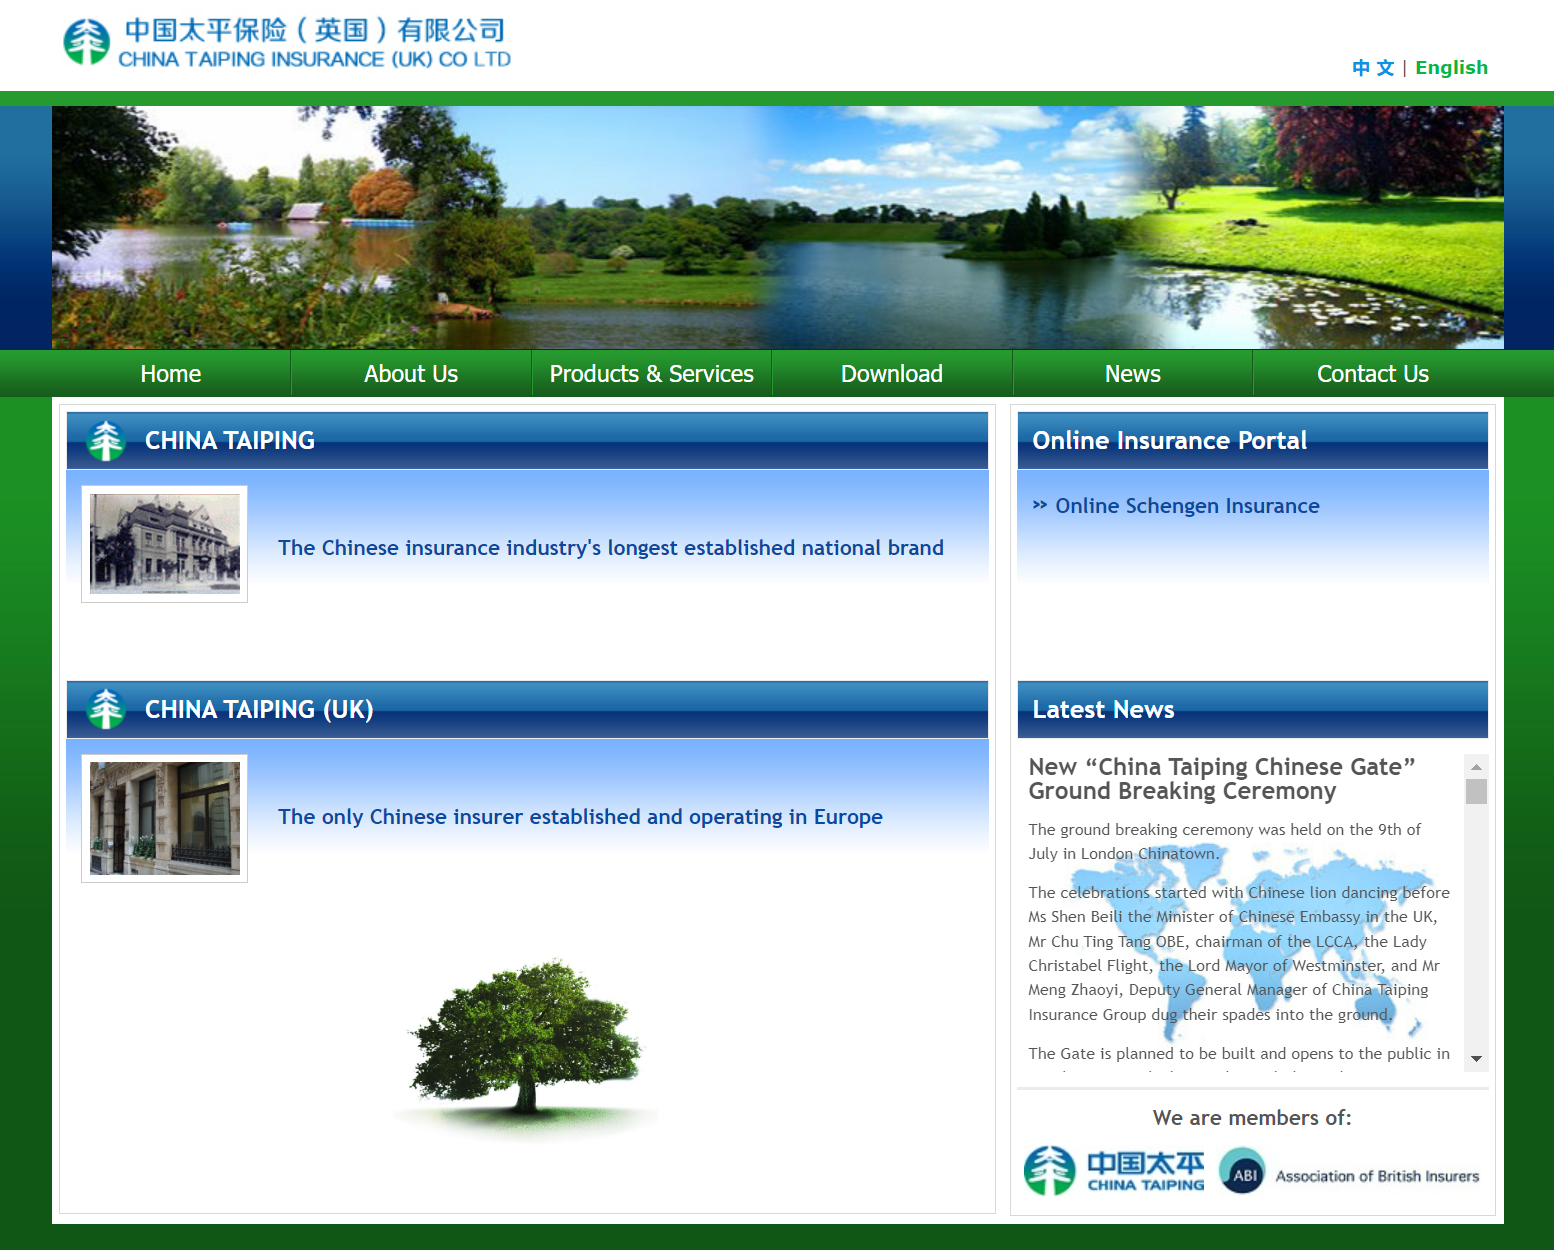This screenshot has height=1250, width=1554.
Task: Open the UK office building photo thumbnail
Action: pos(165,818)
